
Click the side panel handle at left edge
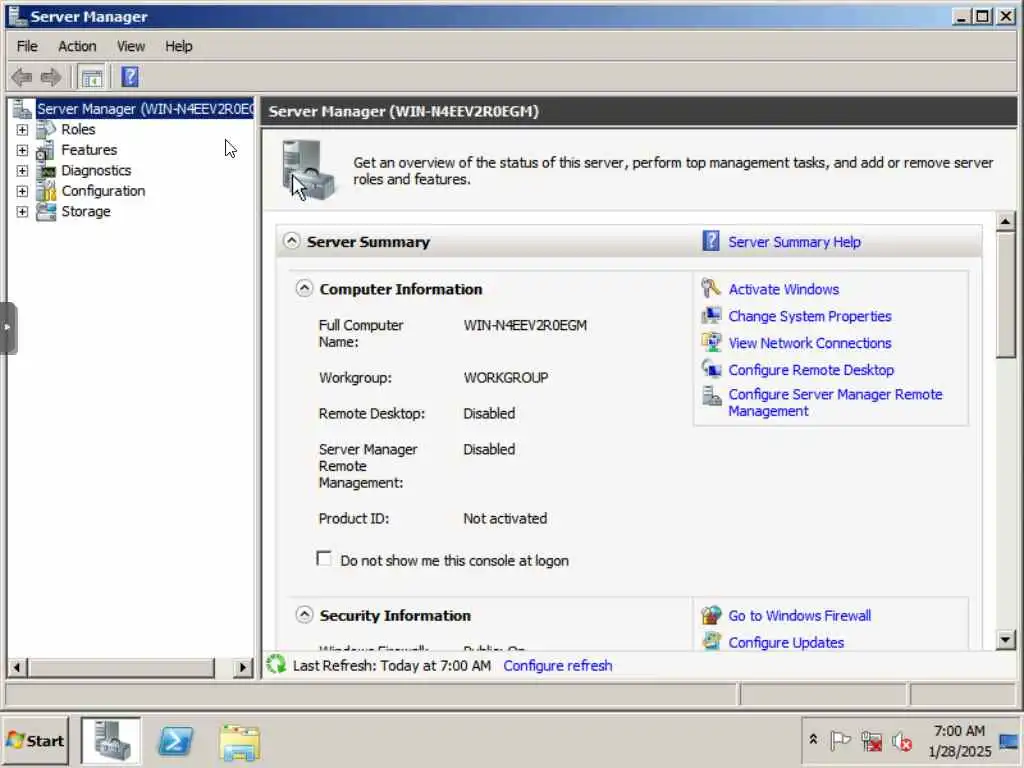[8, 328]
